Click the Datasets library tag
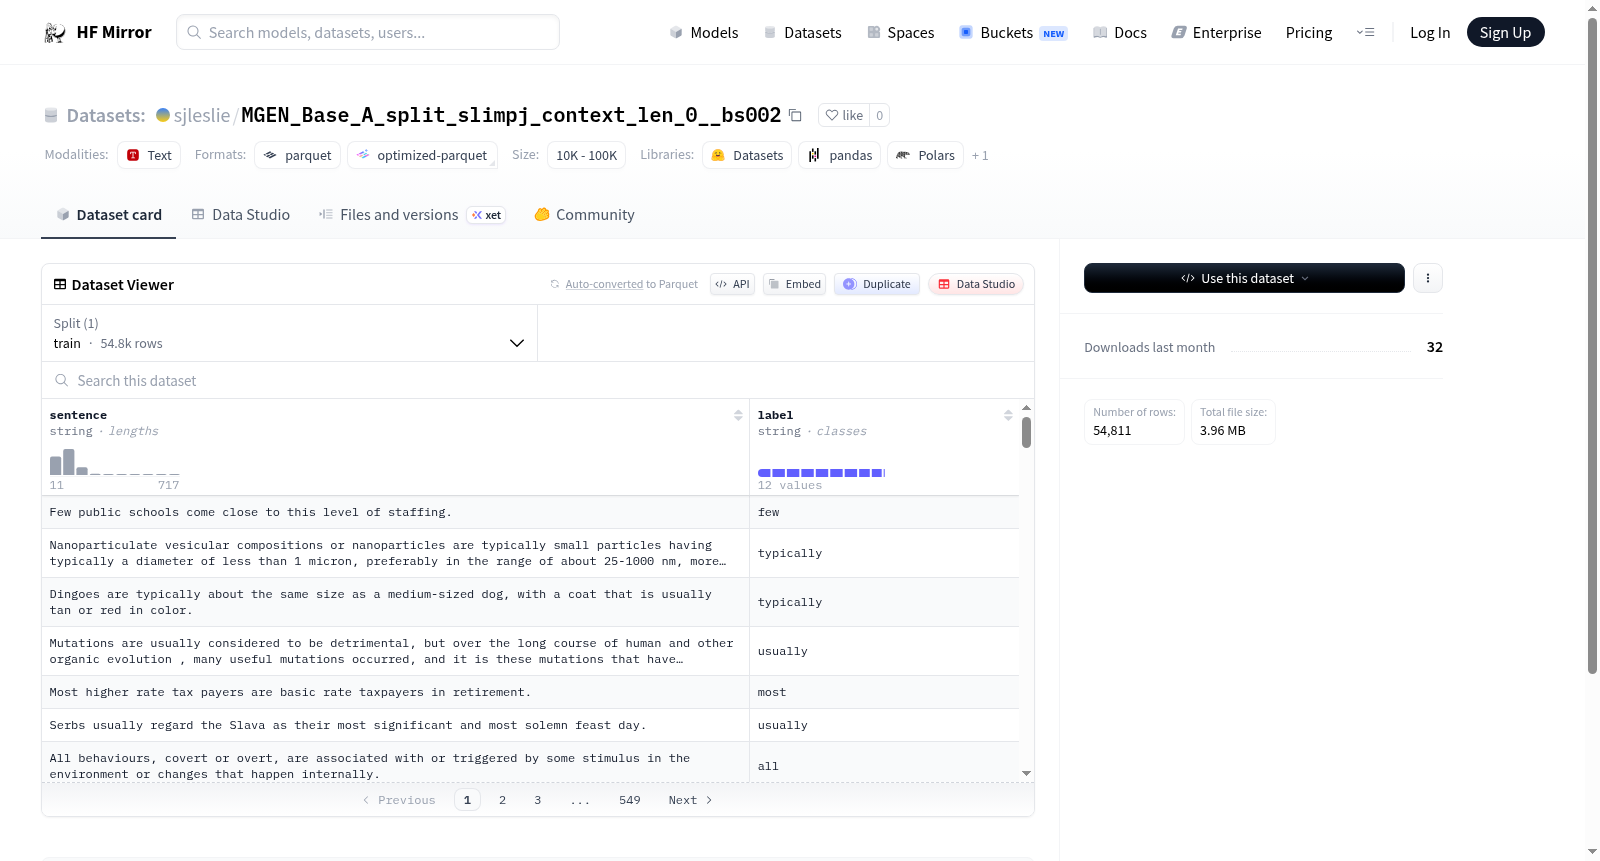1600x861 pixels. [x=747, y=155]
